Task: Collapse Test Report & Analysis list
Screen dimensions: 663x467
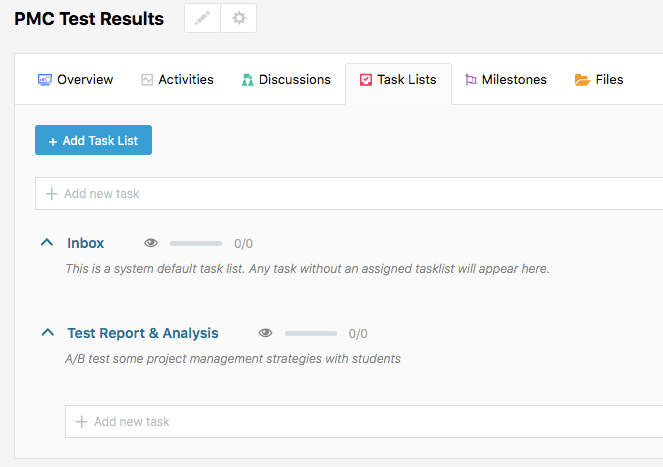Action: click(48, 332)
